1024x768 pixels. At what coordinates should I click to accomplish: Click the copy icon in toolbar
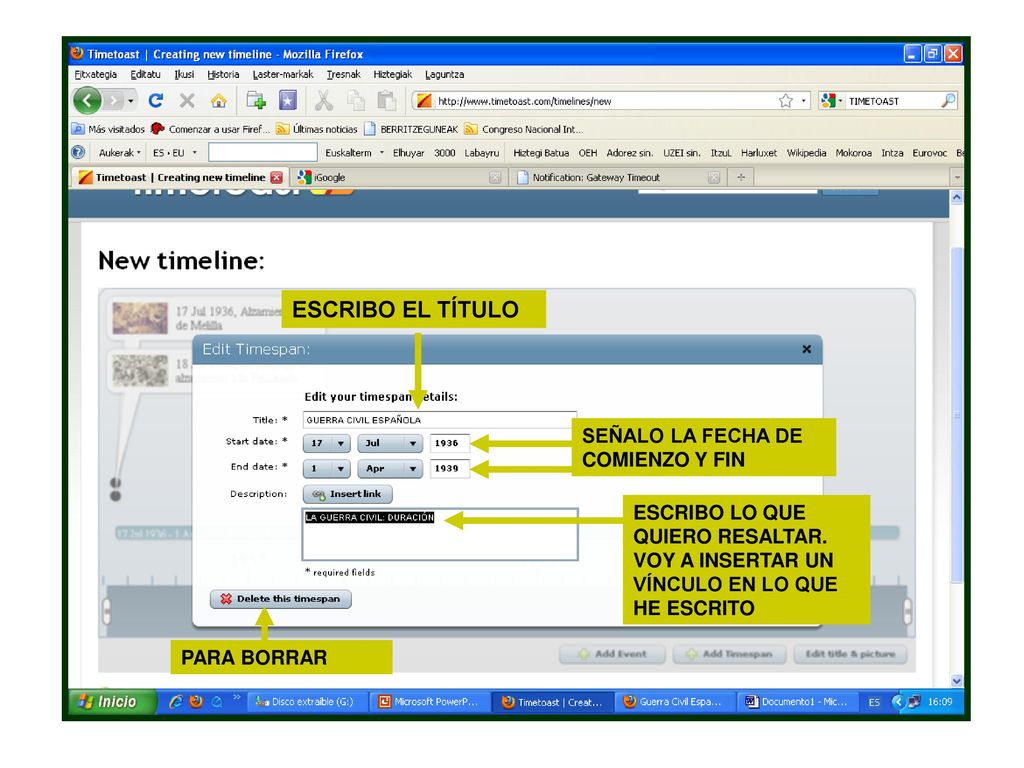point(356,101)
